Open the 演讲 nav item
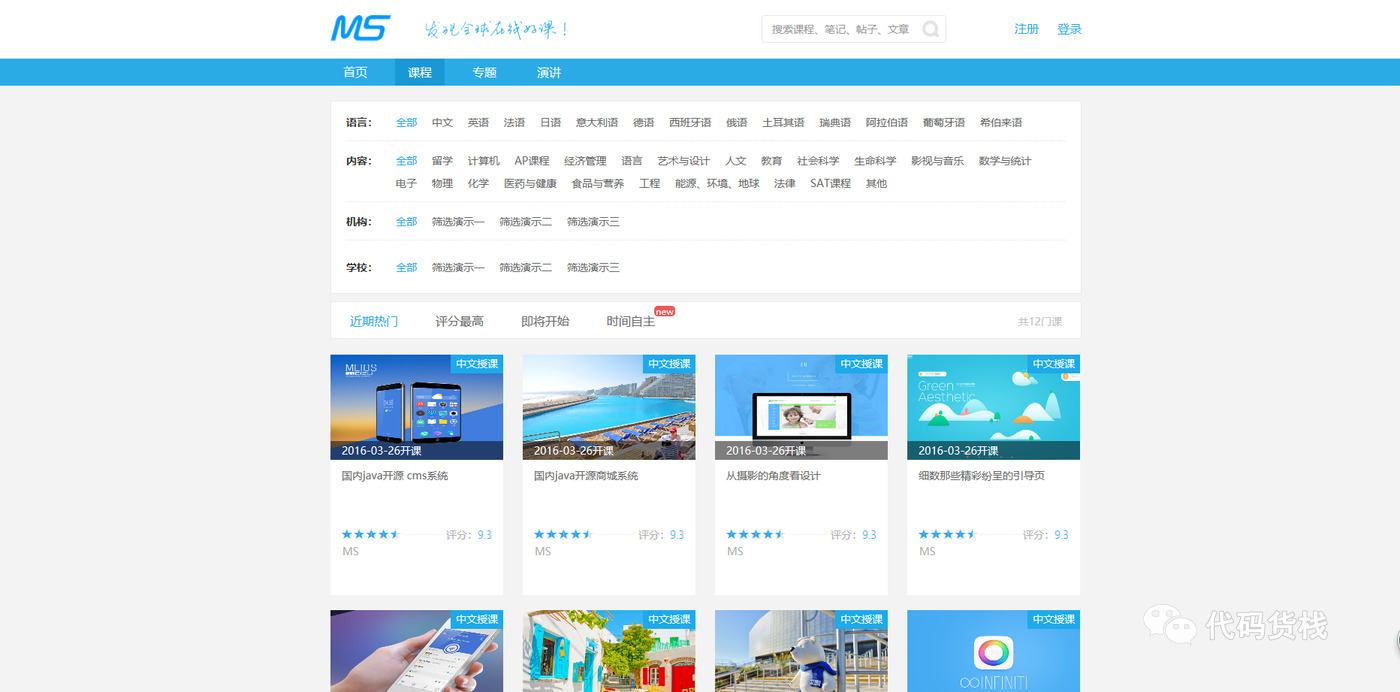1400x692 pixels. (x=549, y=72)
